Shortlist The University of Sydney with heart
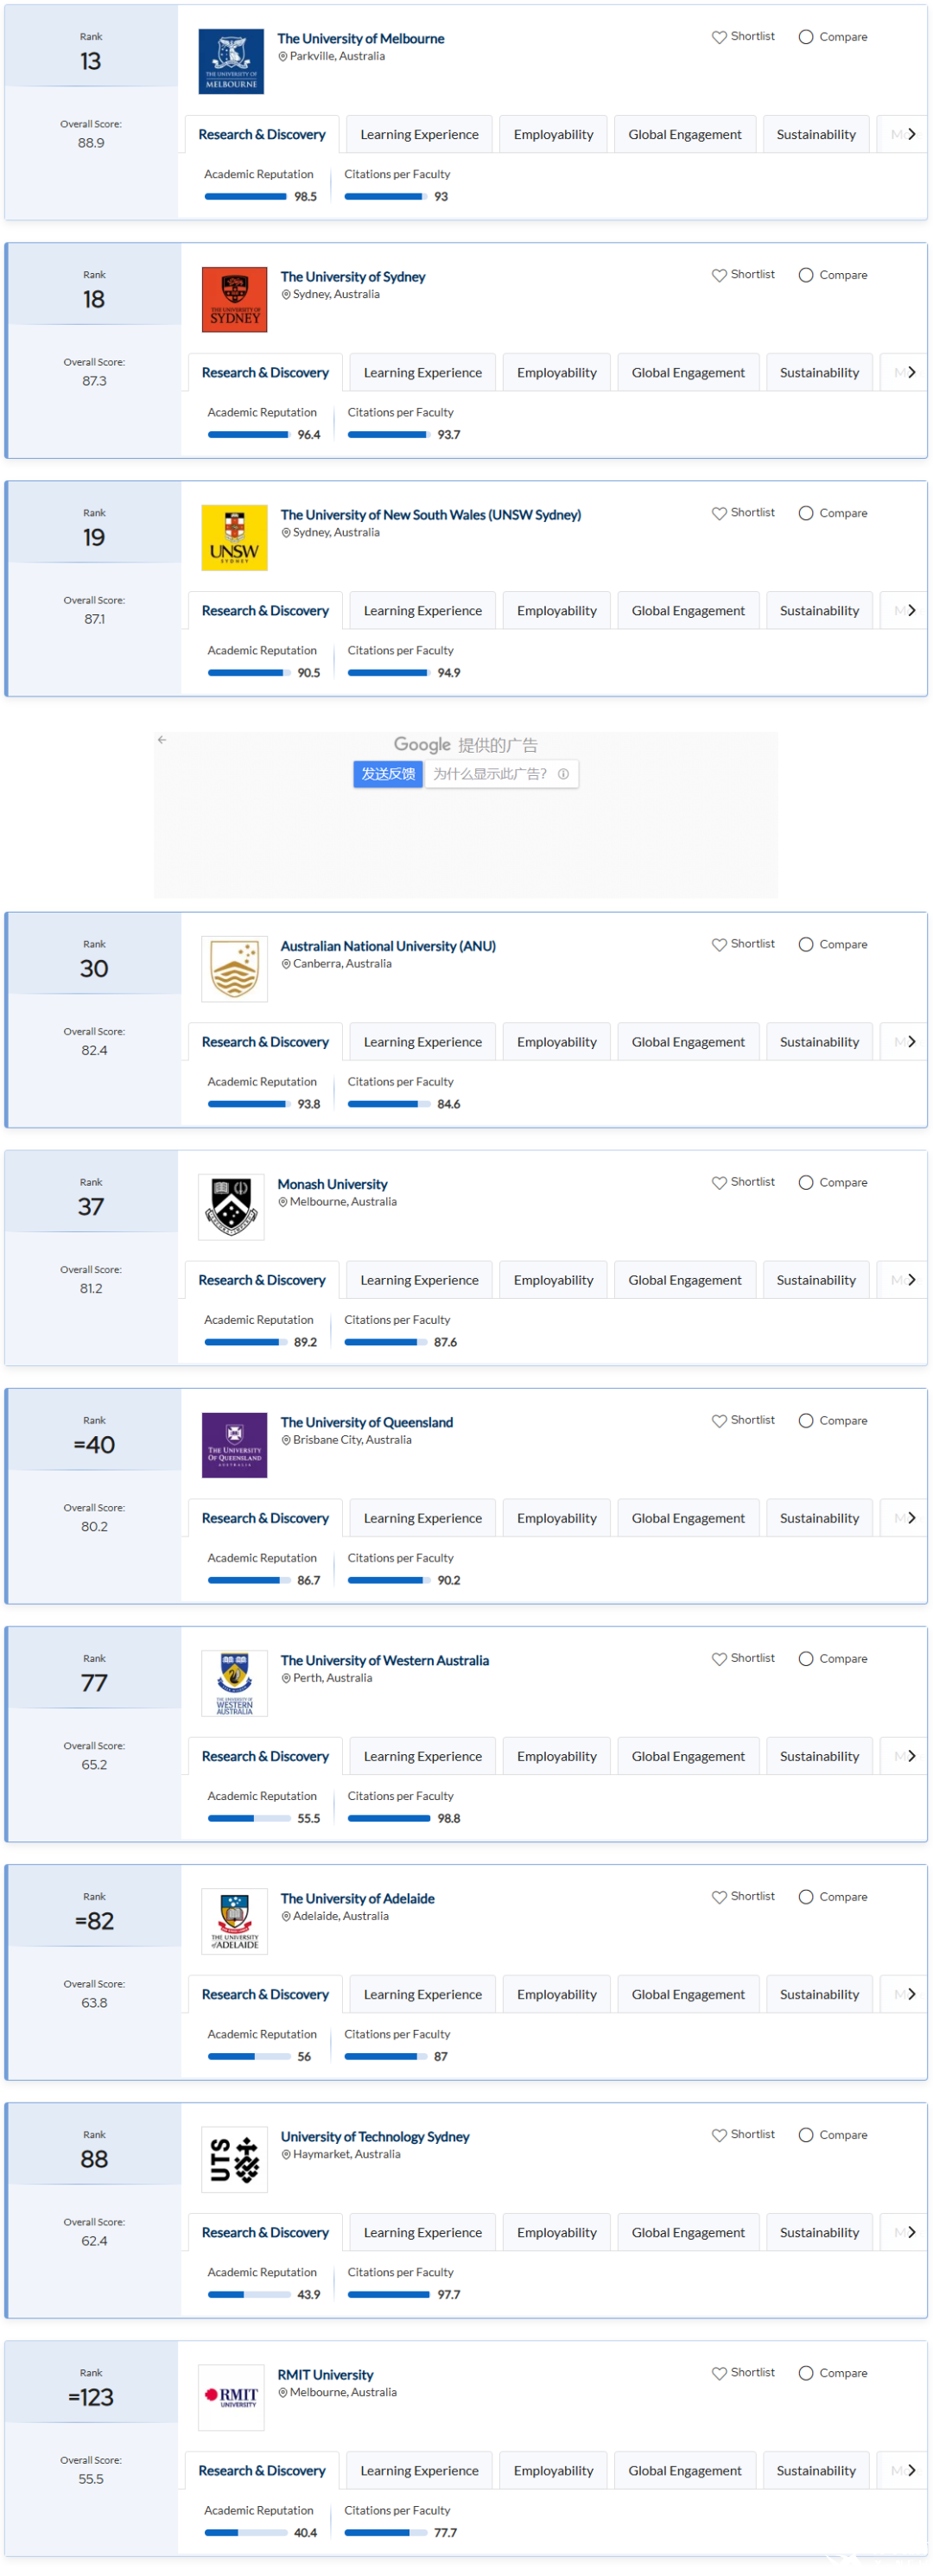The height and width of the screenshot is (2576, 933). [x=719, y=275]
